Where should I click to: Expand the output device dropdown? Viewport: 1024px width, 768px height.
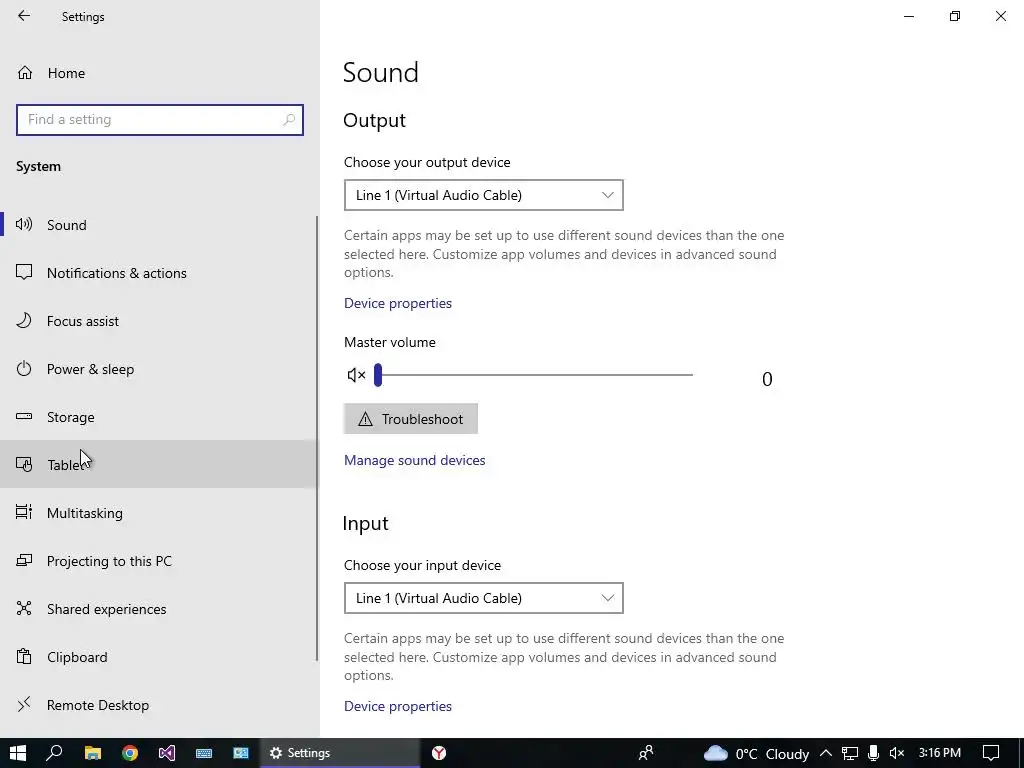click(x=483, y=195)
